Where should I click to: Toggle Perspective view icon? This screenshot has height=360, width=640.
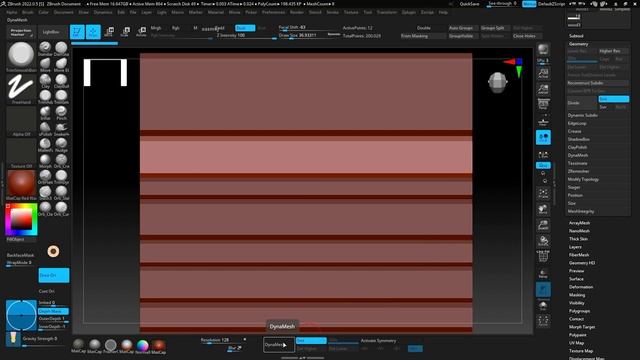[x=543, y=104]
